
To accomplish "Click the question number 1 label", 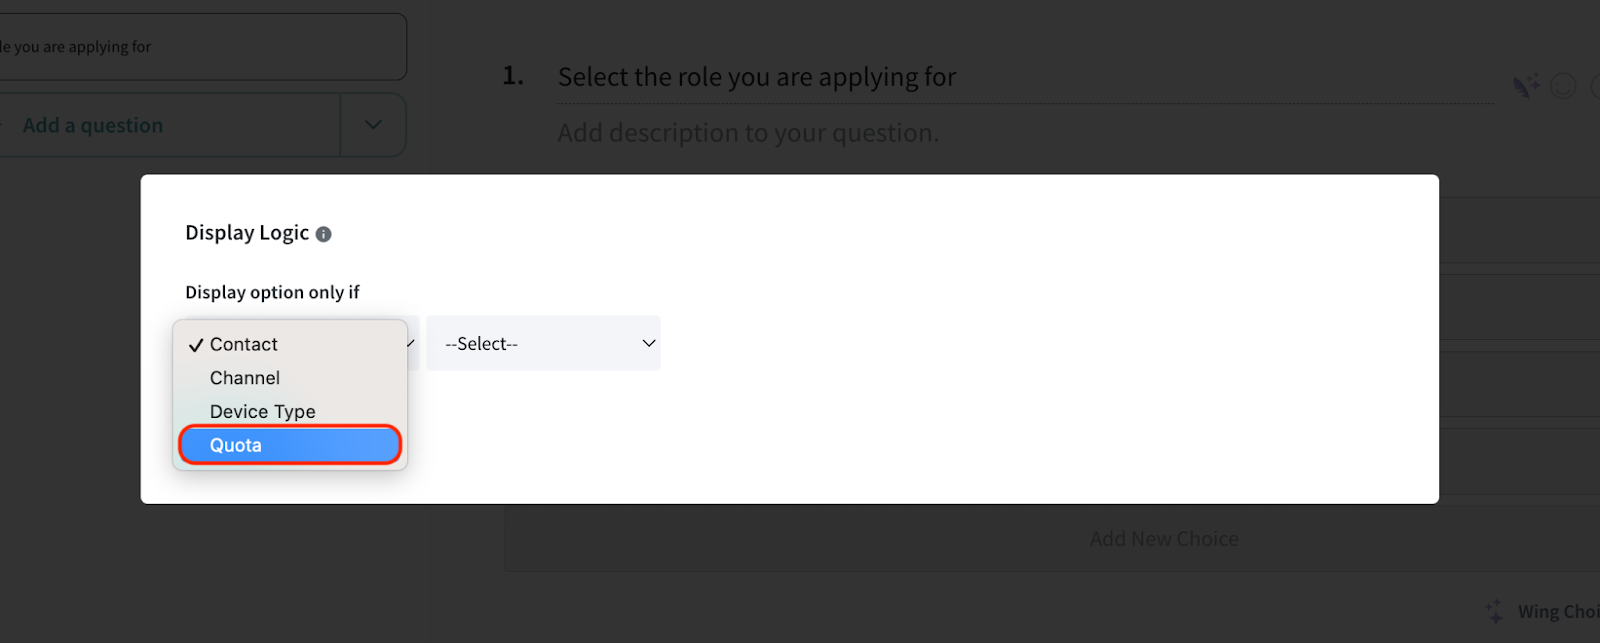I will click(513, 76).
